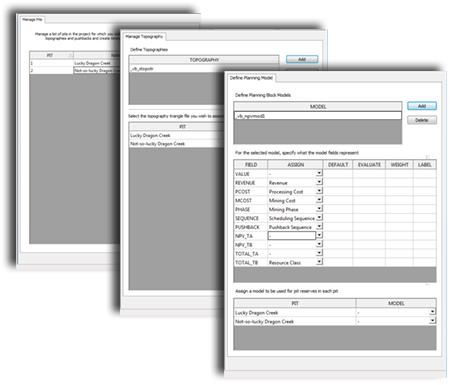The height and width of the screenshot is (385, 453).
Task: Open the PCOST Processing Cost dropdown arrow
Action: pyautogui.click(x=319, y=191)
